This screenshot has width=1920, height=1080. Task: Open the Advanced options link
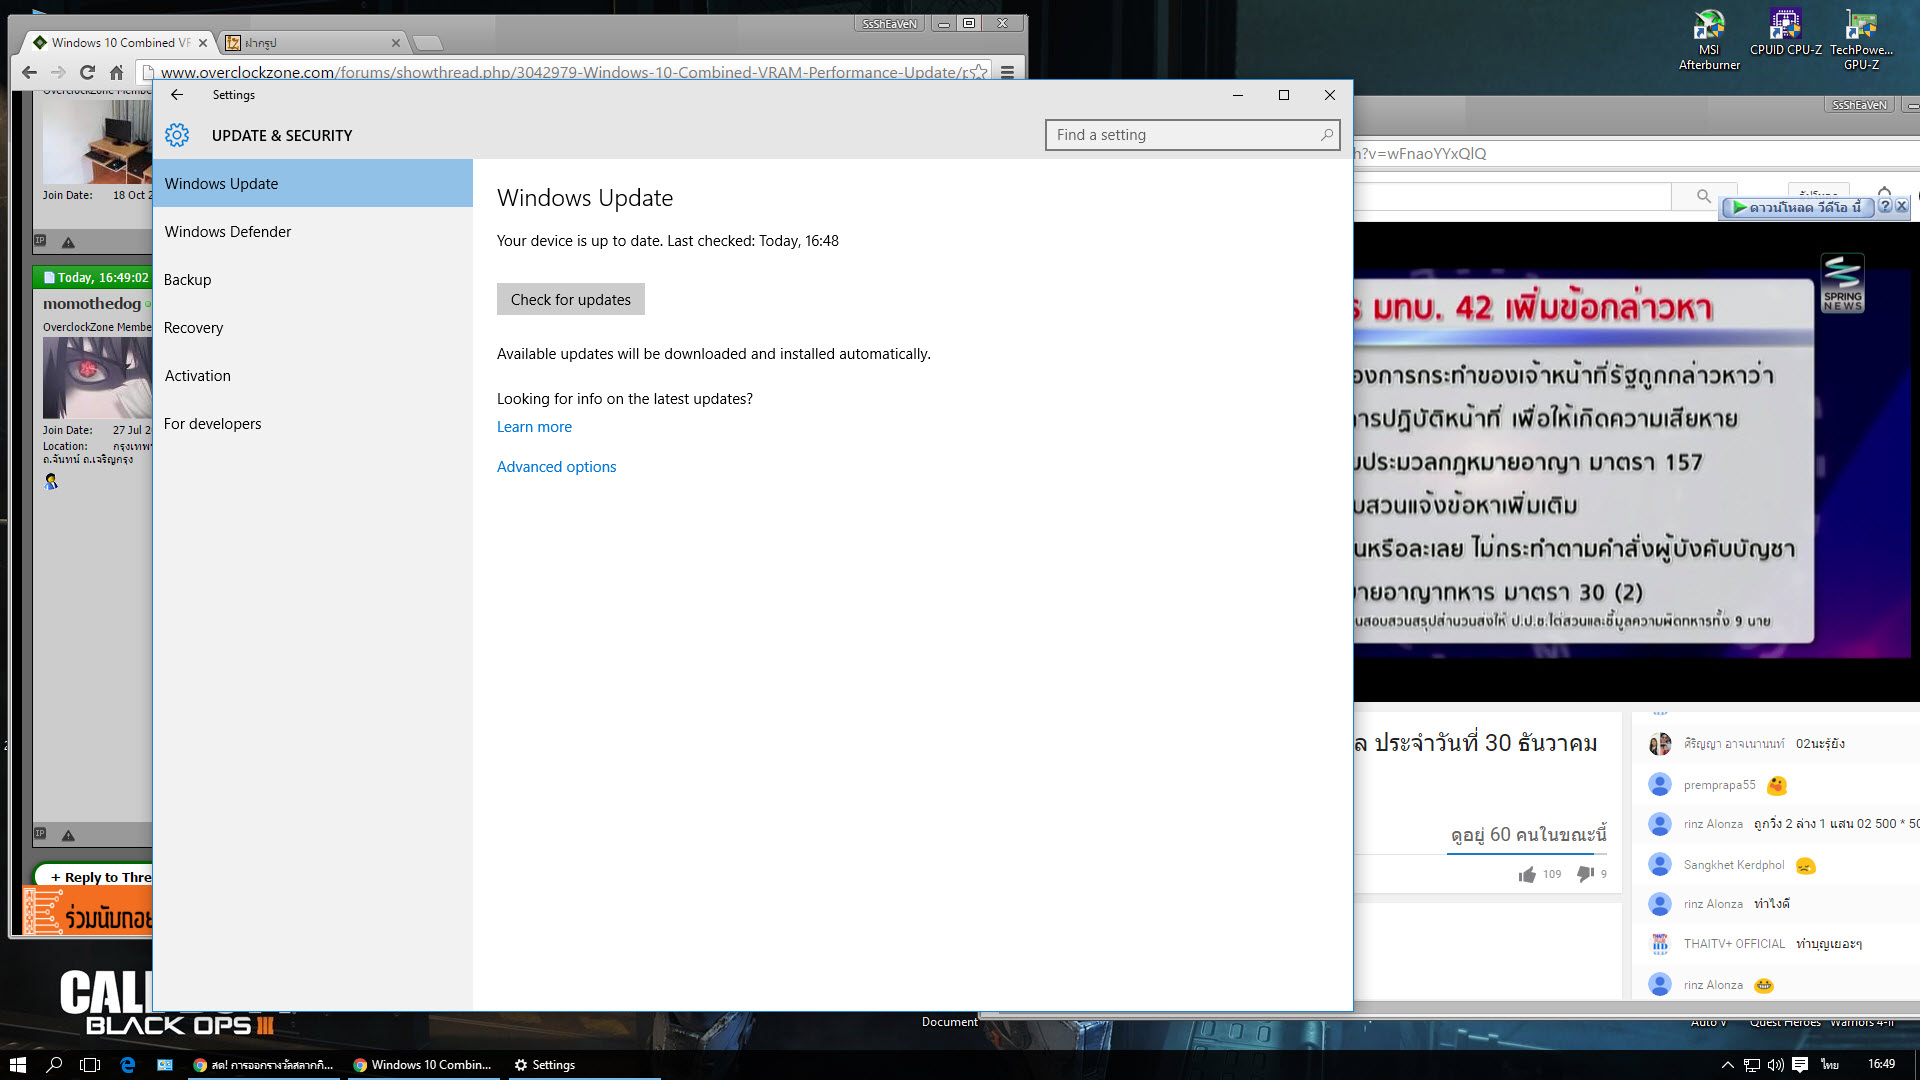point(556,467)
